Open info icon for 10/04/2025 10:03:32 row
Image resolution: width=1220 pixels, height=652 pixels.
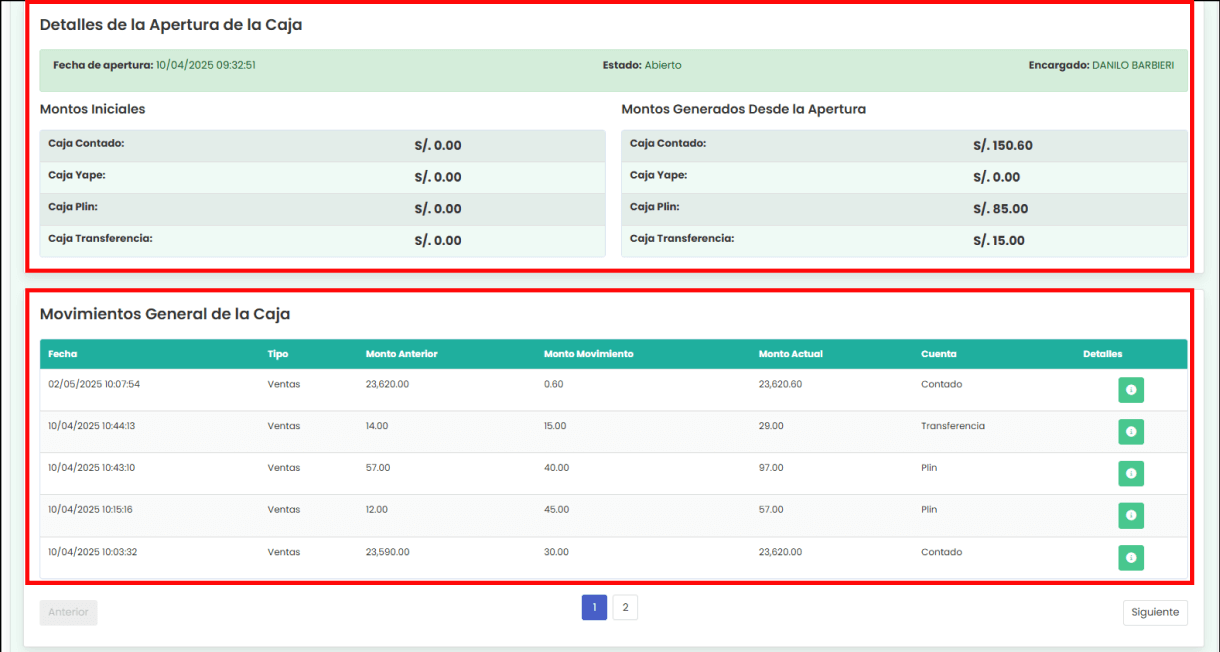pyautogui.click(x=1130, y=558)
